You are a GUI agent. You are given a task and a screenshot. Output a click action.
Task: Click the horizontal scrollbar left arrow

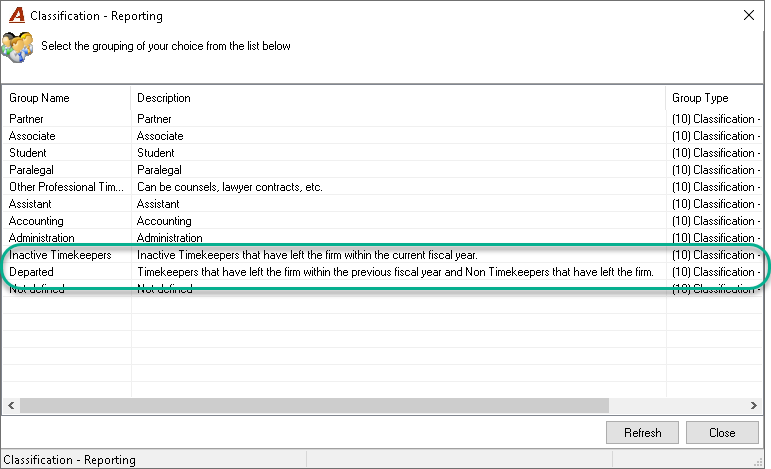tap(11, 406)
